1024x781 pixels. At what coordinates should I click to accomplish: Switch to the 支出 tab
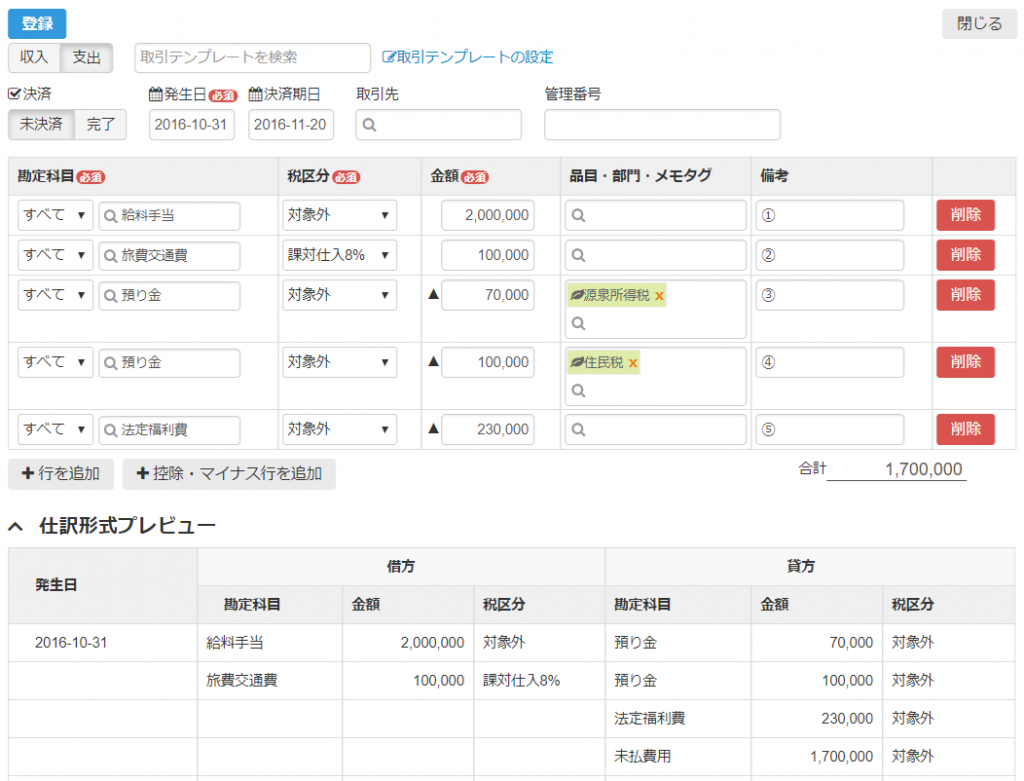tap(87, 58)
